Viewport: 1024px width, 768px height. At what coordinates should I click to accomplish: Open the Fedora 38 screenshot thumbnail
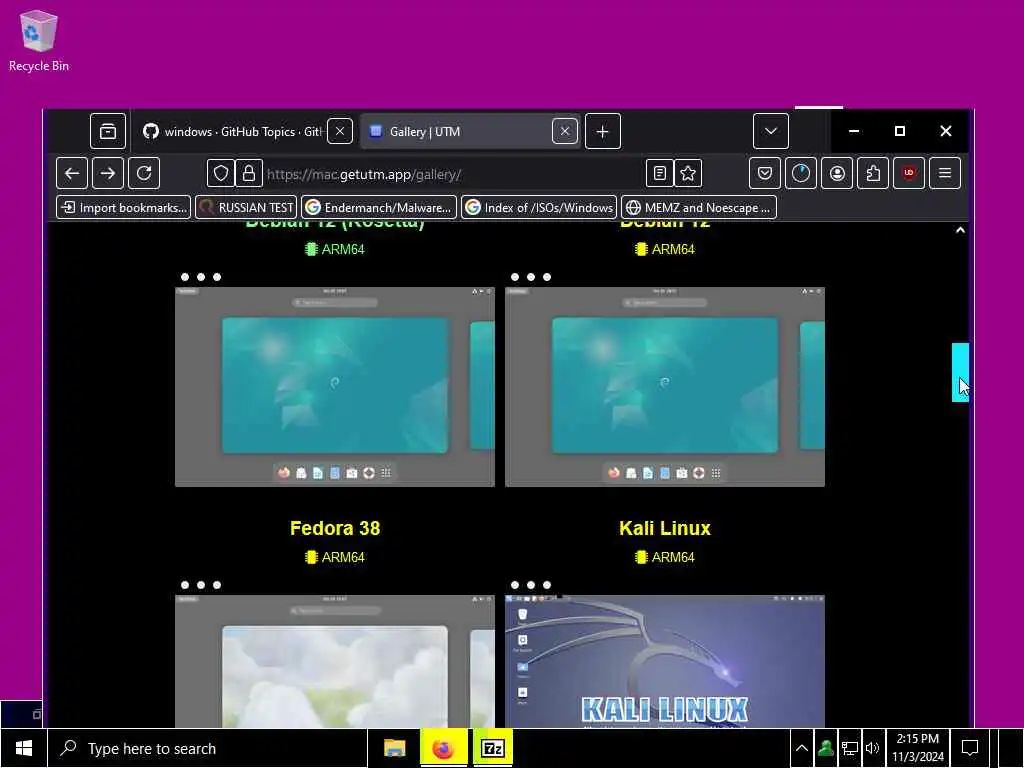(335, 661)
